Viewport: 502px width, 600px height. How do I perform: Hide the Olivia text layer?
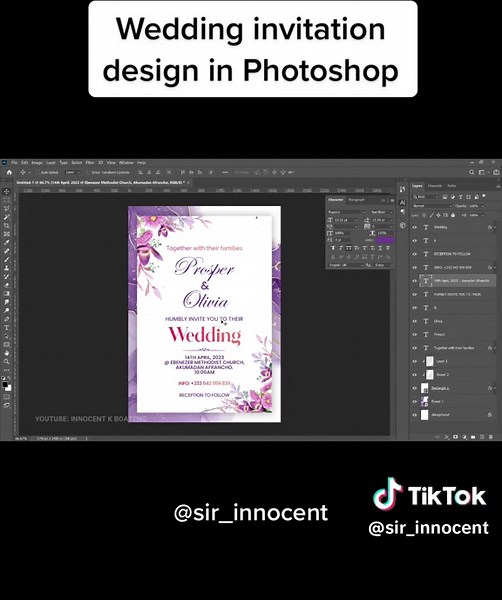click(x=414, y=321)
